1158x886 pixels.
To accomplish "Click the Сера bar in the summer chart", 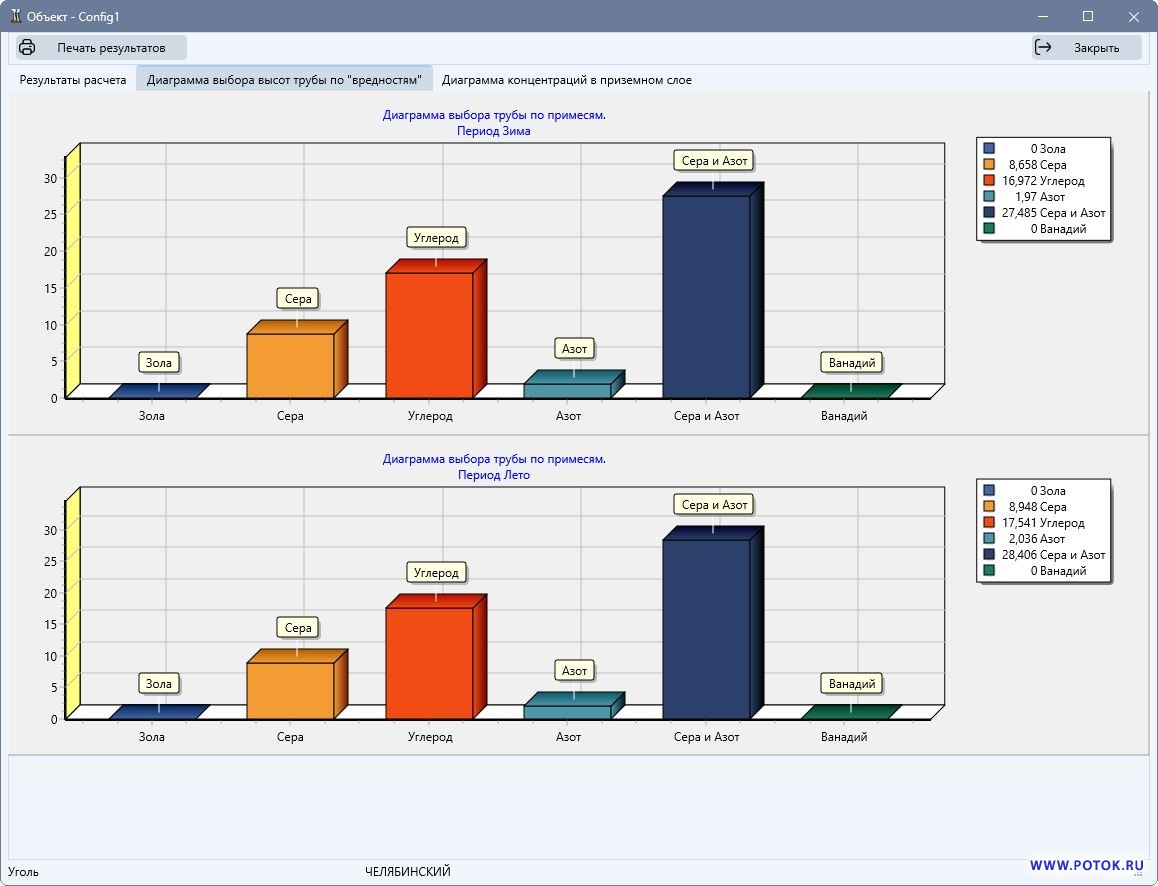I will tap(290, 690).
